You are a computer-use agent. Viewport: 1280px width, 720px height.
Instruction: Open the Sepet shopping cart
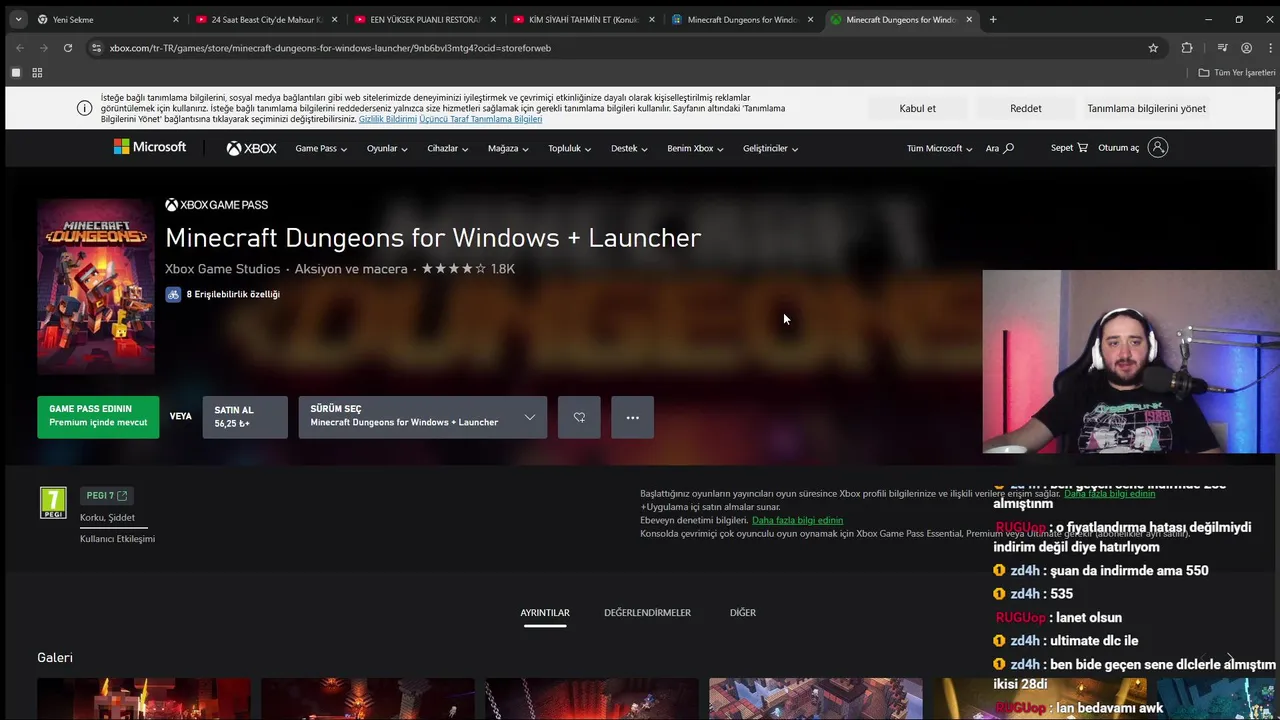coord(1069,148)
